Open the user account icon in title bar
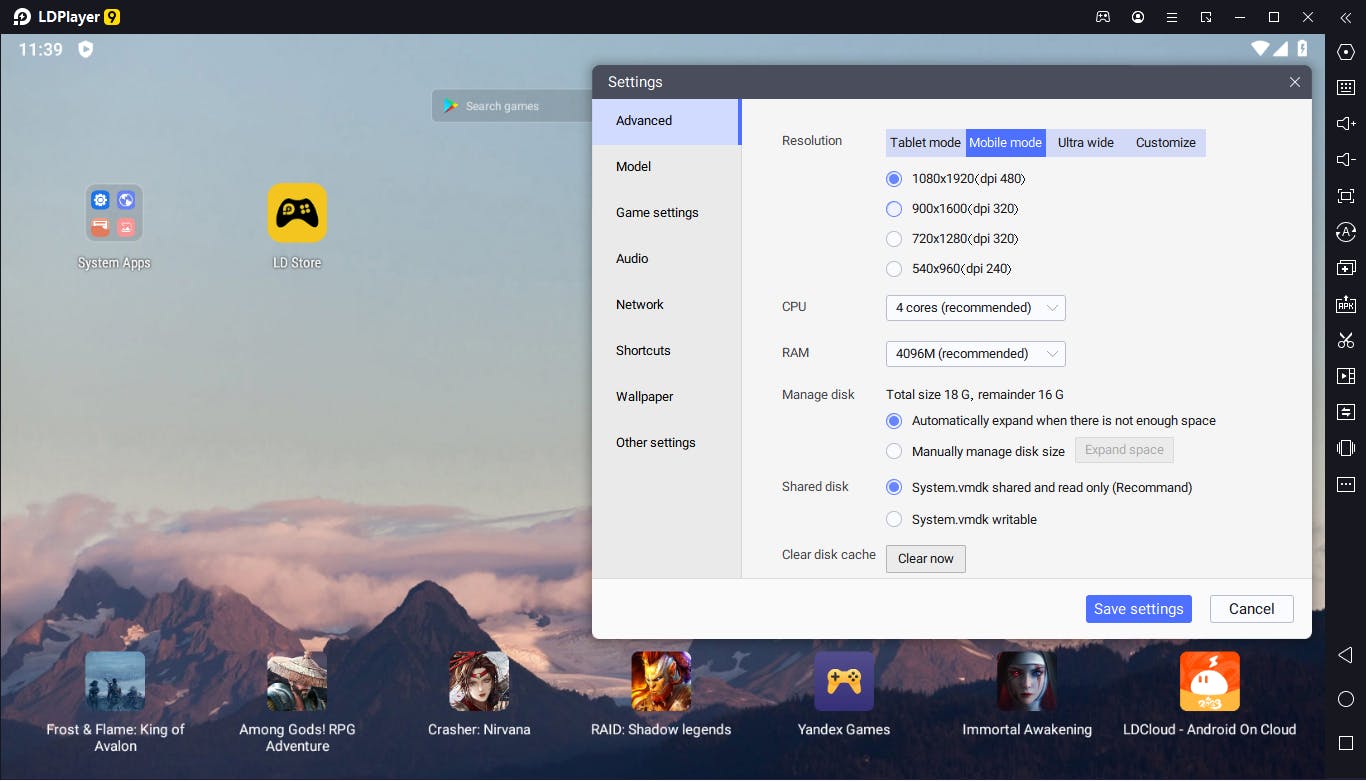Image resolution: width=1366 pixels, height=781 pixels. pyautogui.click(x=1138, y=17)
